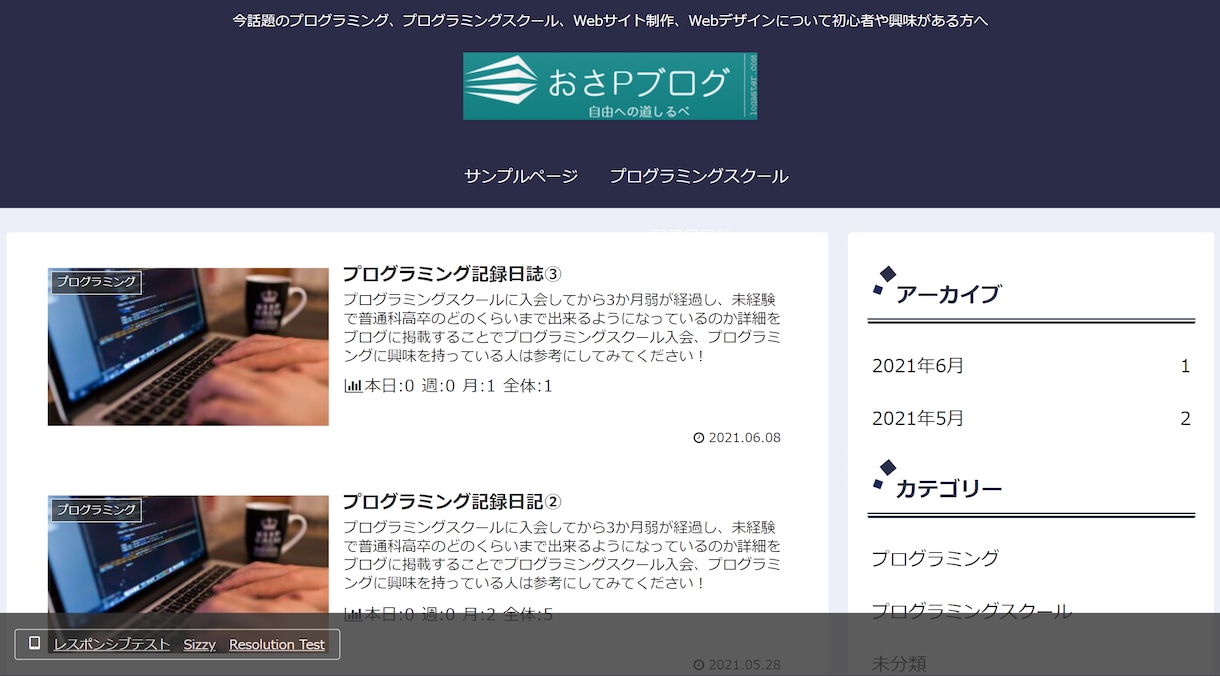This screenshot has height=676, width=1220.
Task: Open article title プログラミング記録日記②
Action: tap(453, 502)
